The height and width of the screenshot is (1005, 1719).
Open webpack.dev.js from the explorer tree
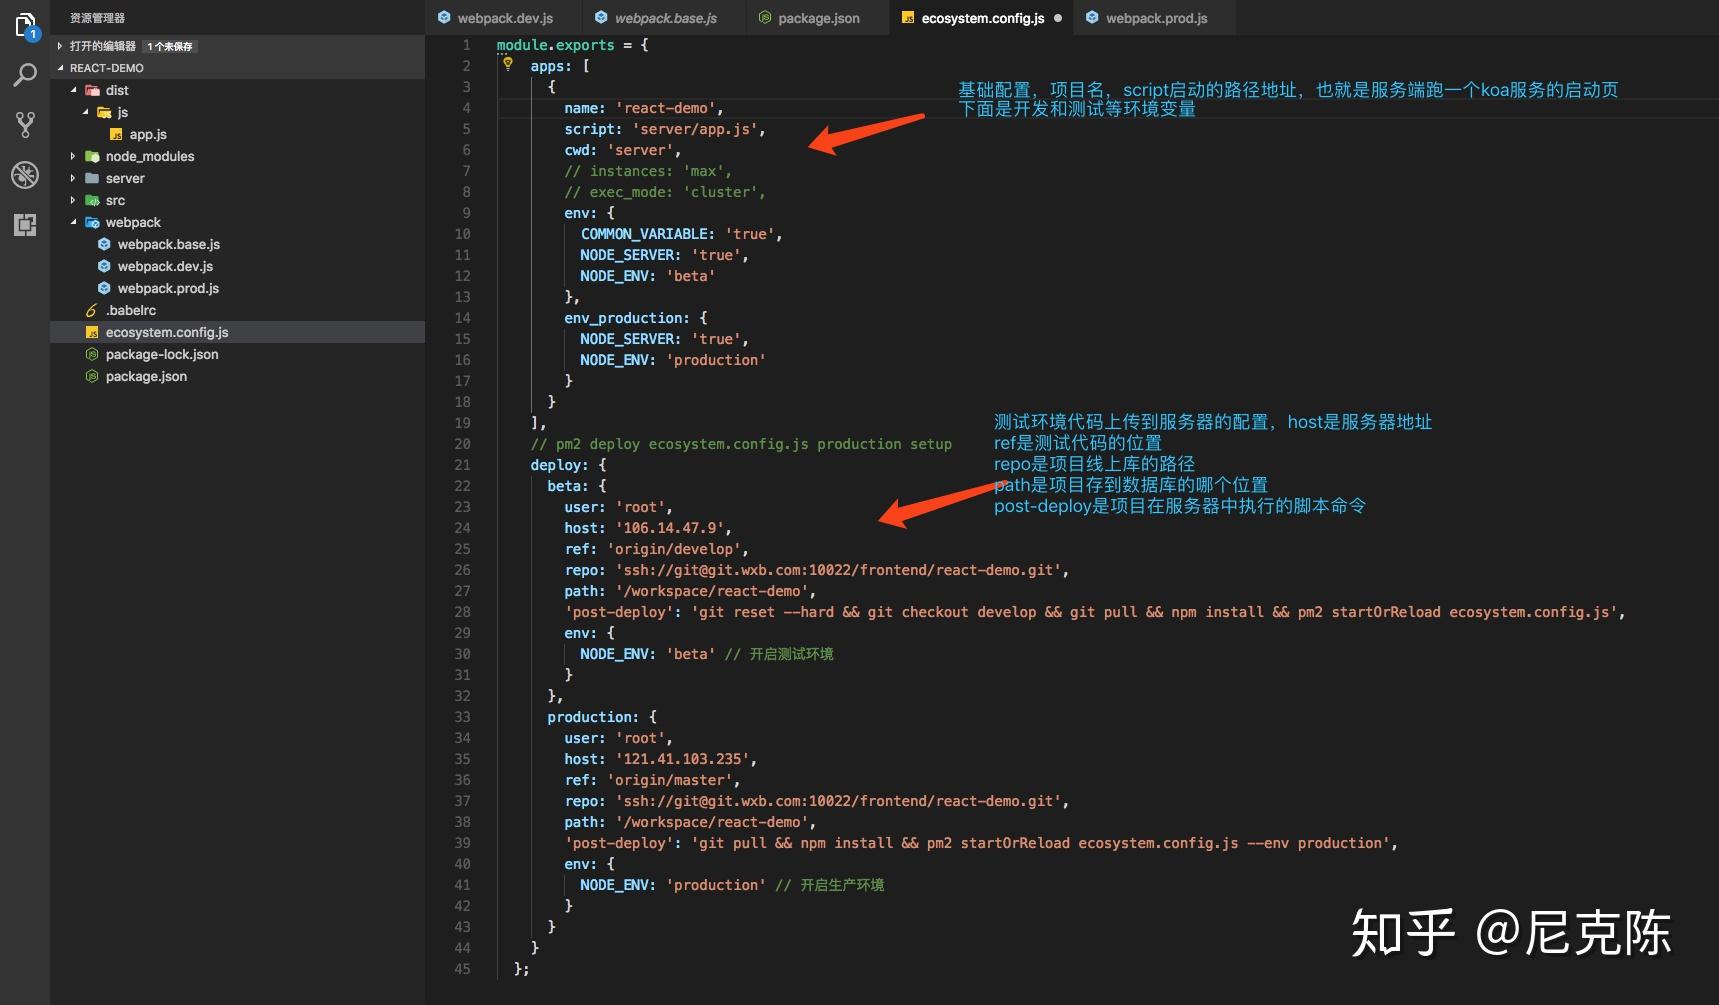click(x=165, y=266)
